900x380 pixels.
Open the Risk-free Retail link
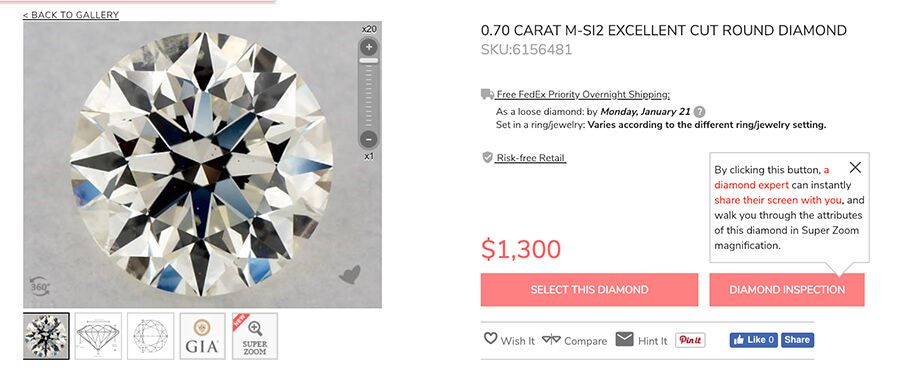531,158
